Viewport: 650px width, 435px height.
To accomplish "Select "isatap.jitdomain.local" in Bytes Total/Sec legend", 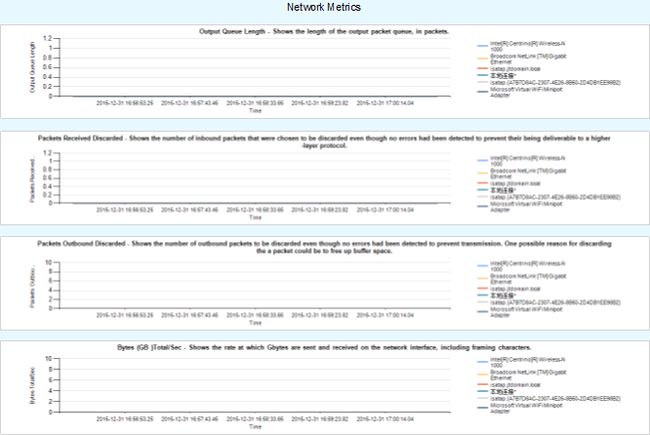I will (x=515, y=385).
